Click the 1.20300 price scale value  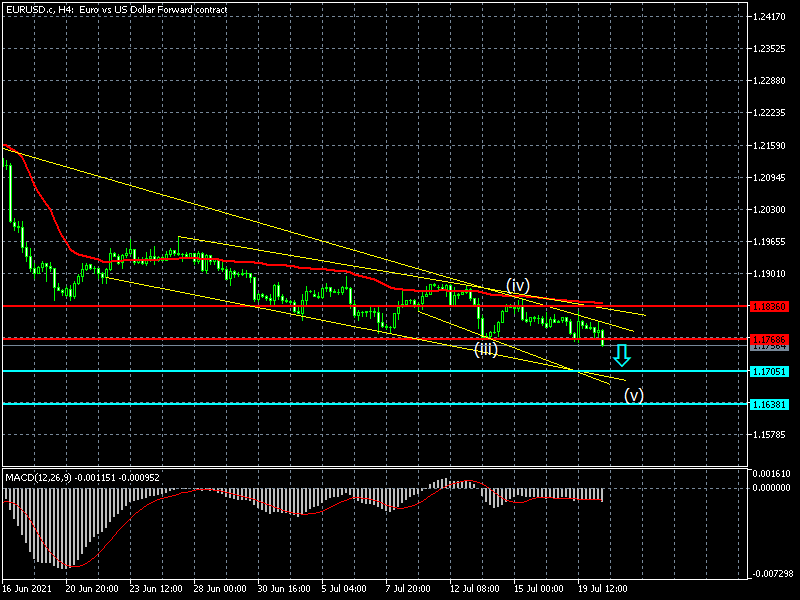coord(771,210)
